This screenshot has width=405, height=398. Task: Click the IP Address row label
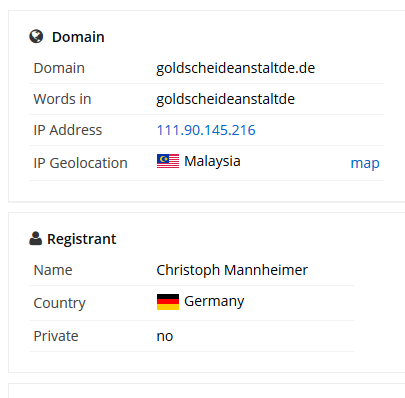coord(68,130)
